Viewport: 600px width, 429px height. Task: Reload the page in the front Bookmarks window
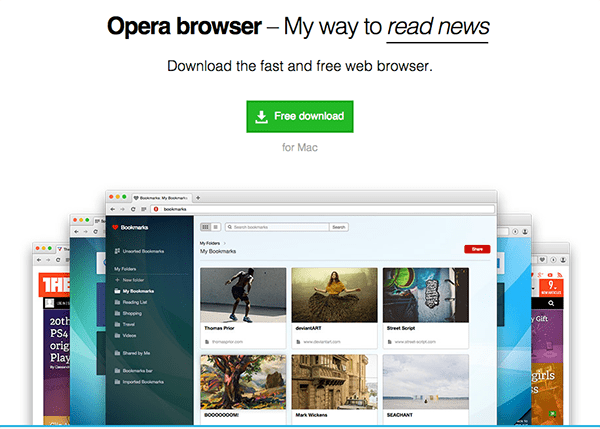pos(133,209)
